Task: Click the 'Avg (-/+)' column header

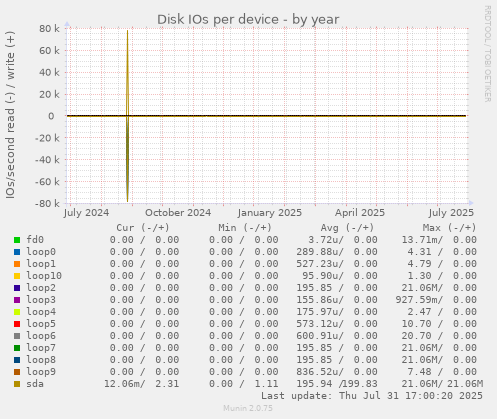Action: [347, 228]
